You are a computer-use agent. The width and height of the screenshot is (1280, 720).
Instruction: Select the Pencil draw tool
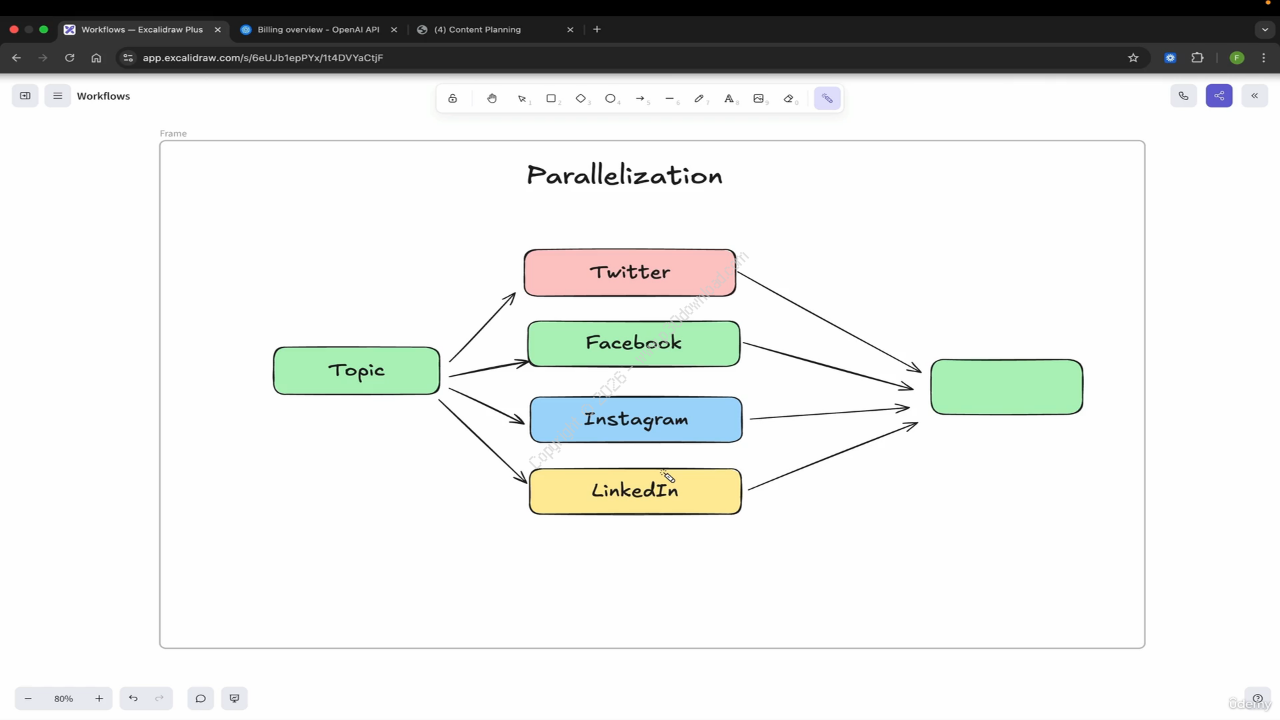tap(699, 98)
